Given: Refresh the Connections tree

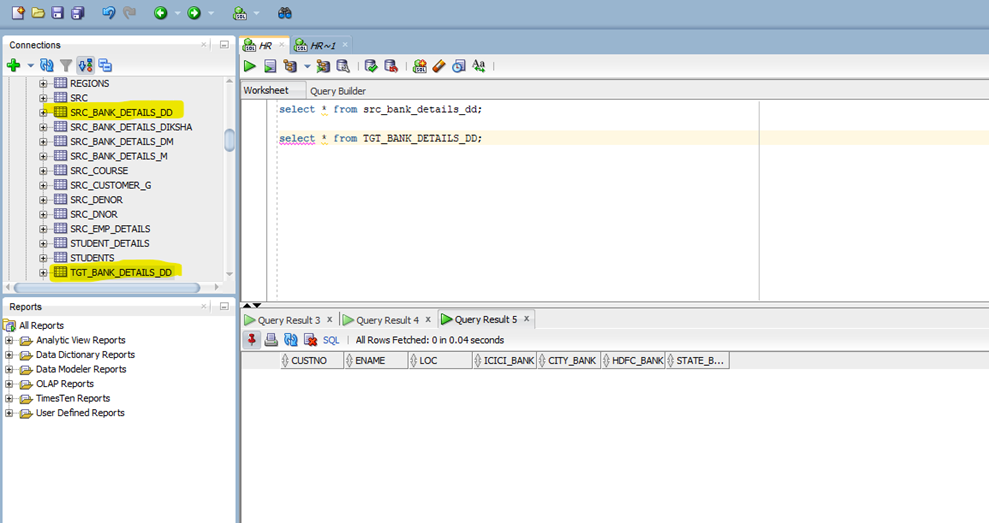Looking at the screenshot, I should (47, 65).
